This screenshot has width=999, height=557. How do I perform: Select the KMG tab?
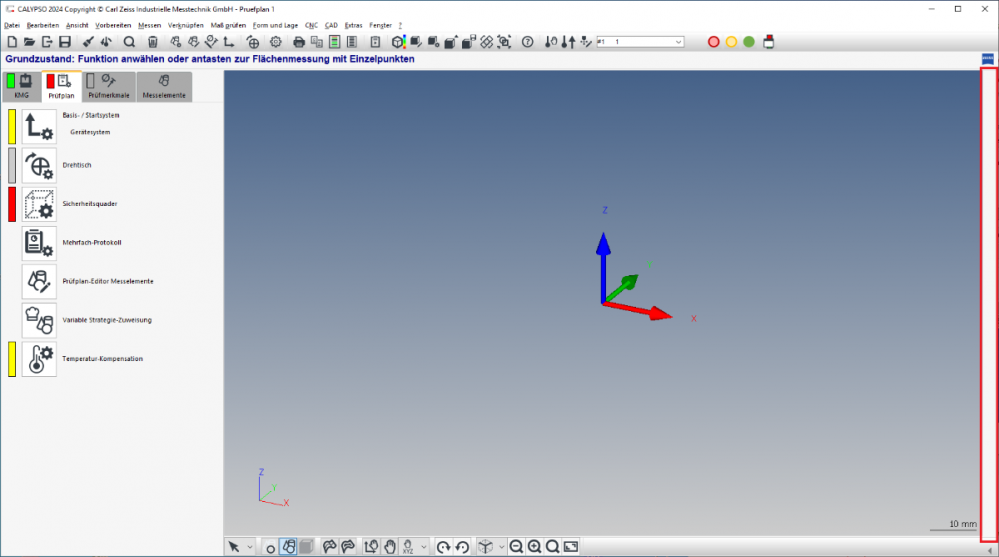(x=22, y=87)
